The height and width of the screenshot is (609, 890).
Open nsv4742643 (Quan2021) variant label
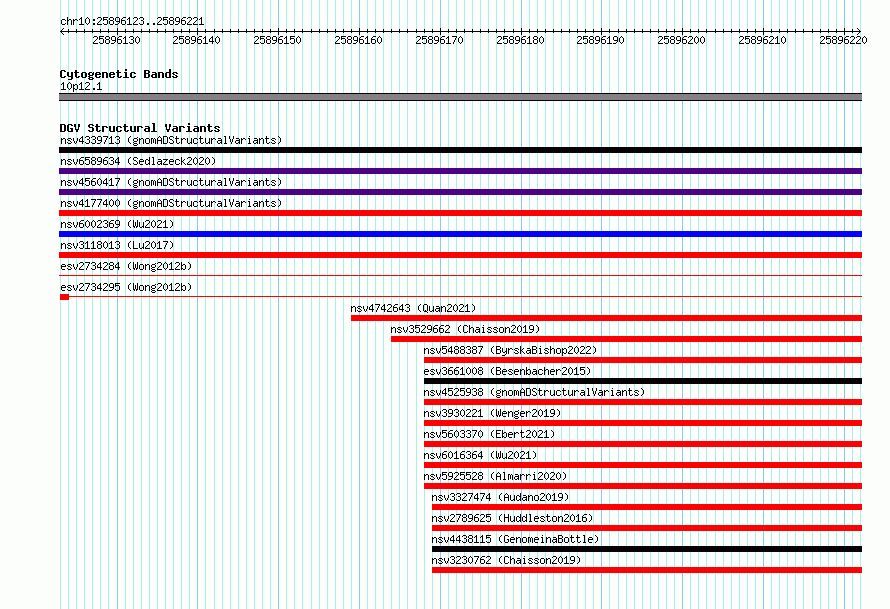click(413, 308)
